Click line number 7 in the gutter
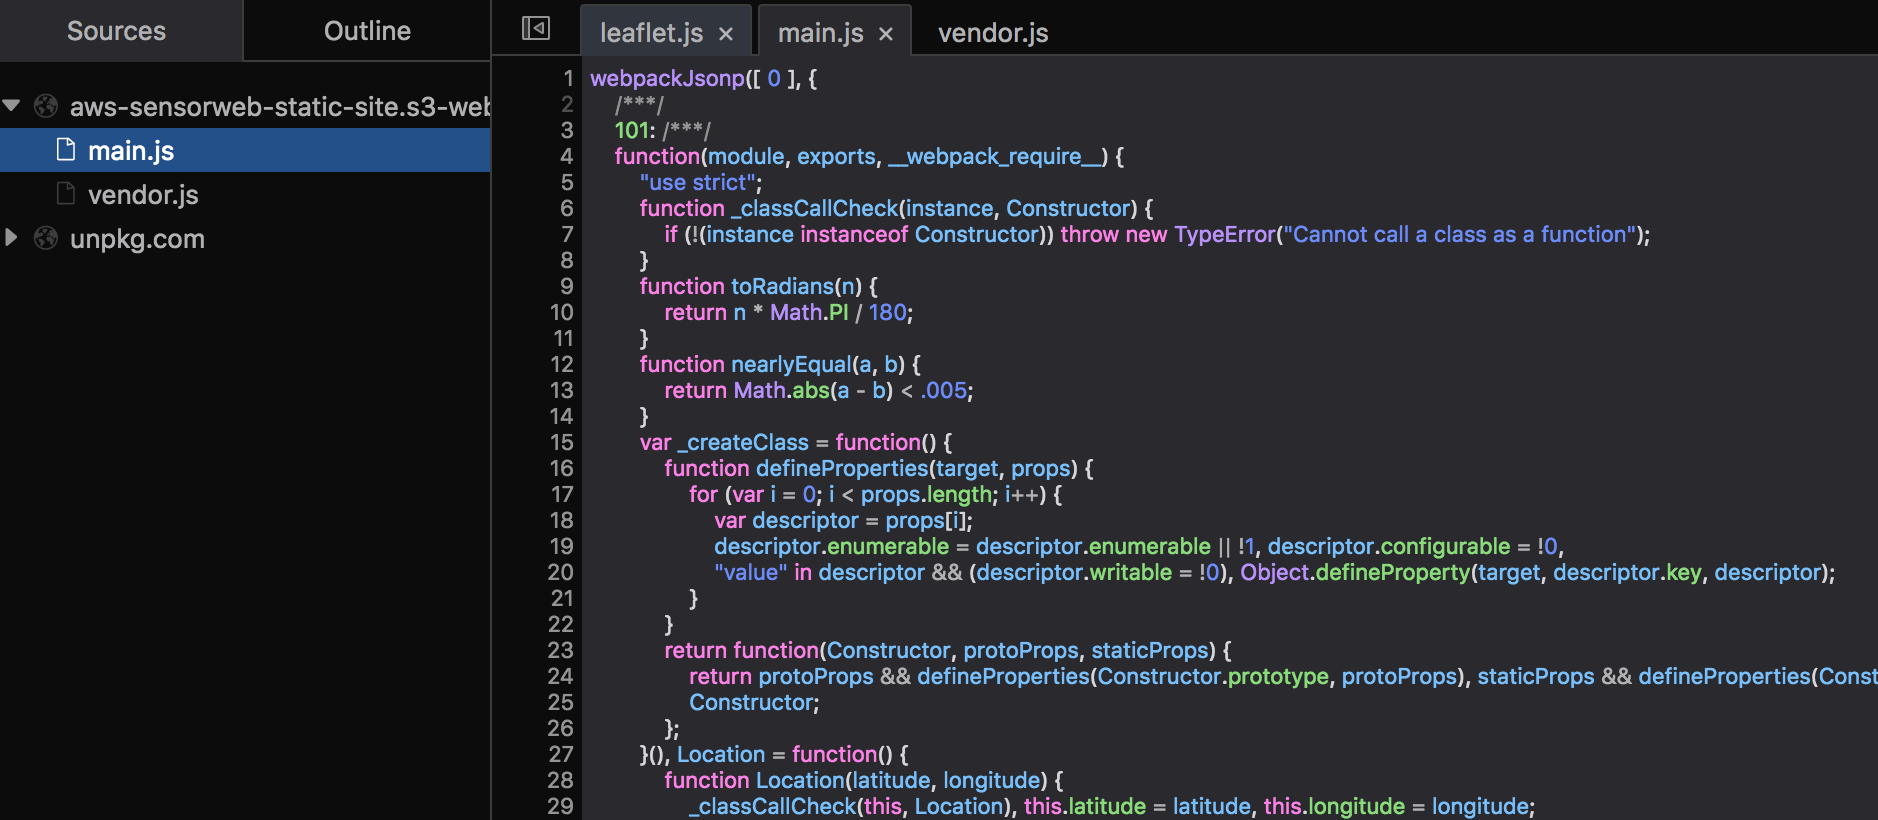Image resolution: width=1878 pixels, height=820 pixels. 567,234
